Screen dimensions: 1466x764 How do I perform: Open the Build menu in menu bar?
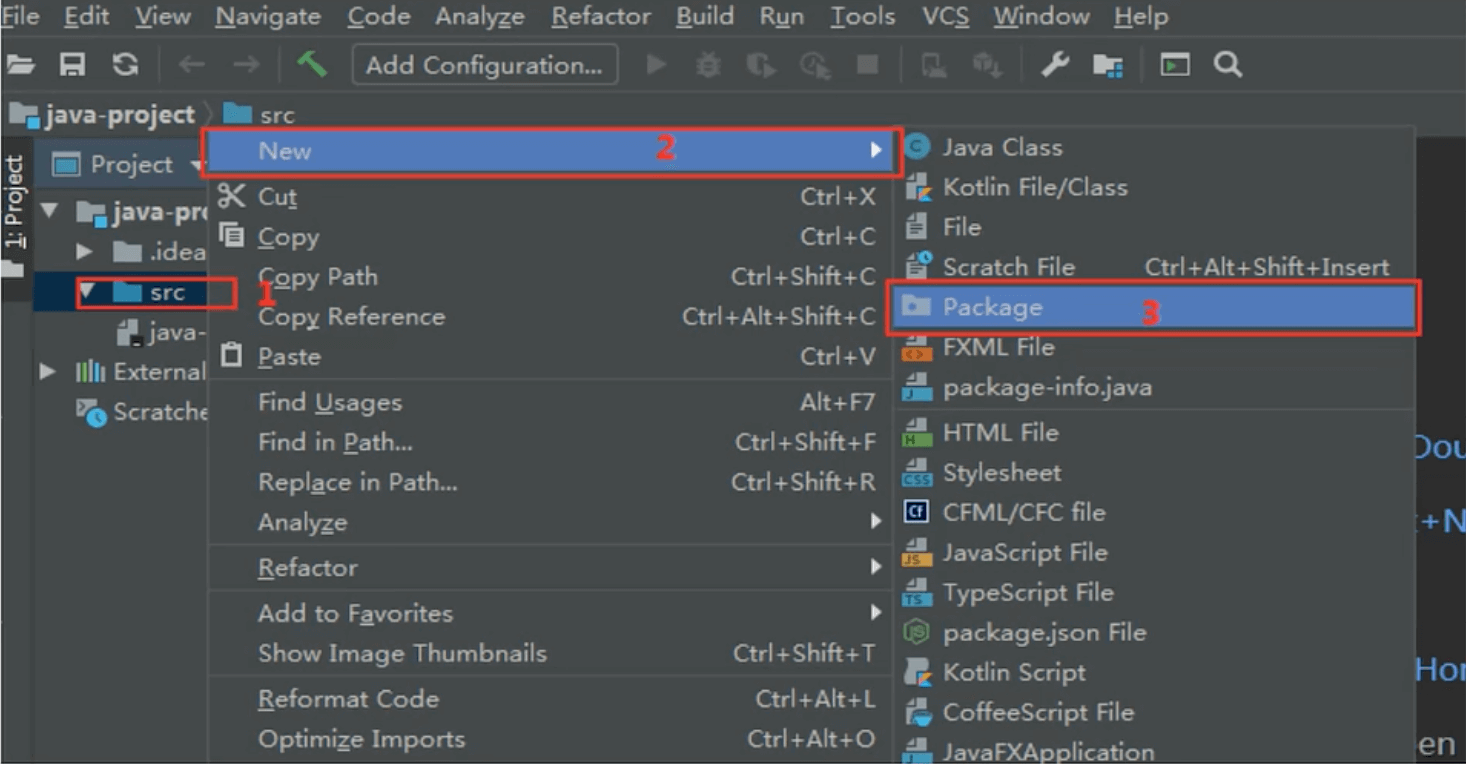pos(705,17)
